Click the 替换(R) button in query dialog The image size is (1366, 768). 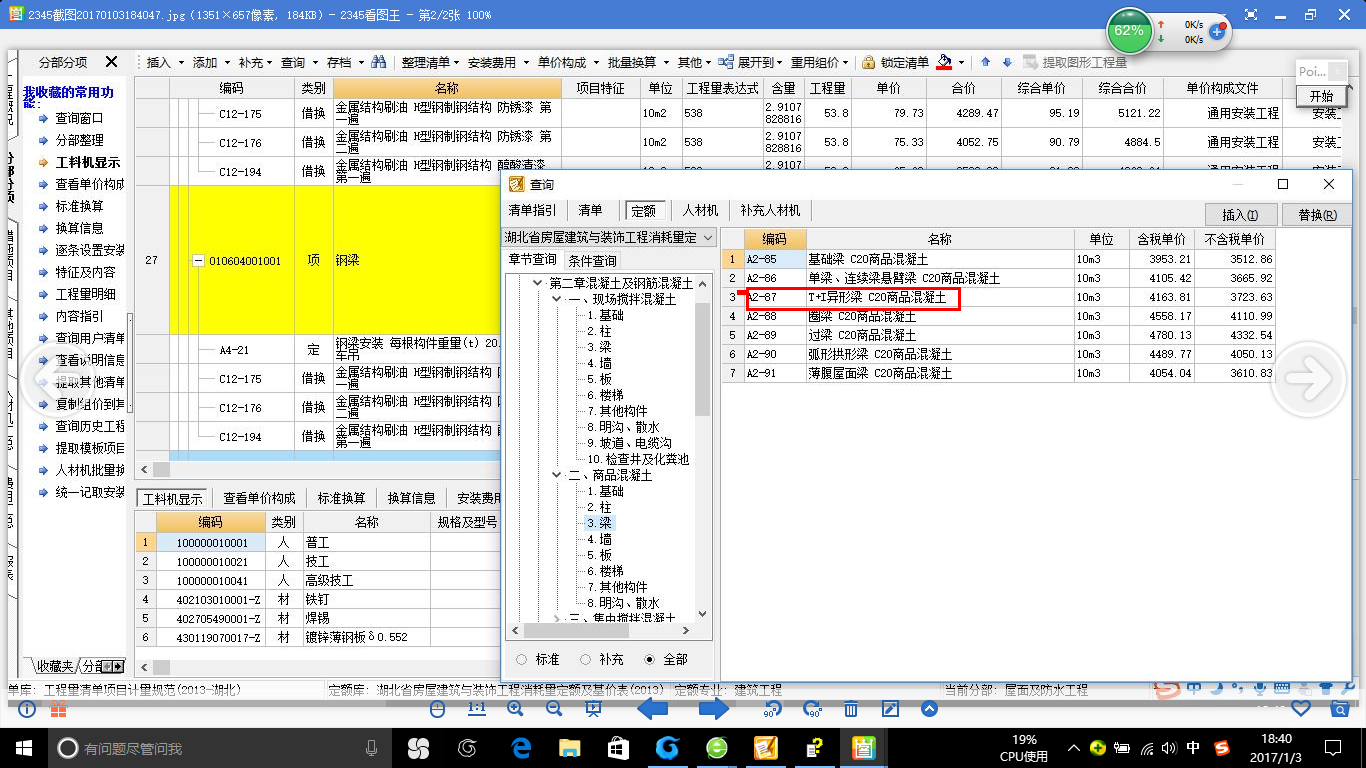pos(1317,214)
